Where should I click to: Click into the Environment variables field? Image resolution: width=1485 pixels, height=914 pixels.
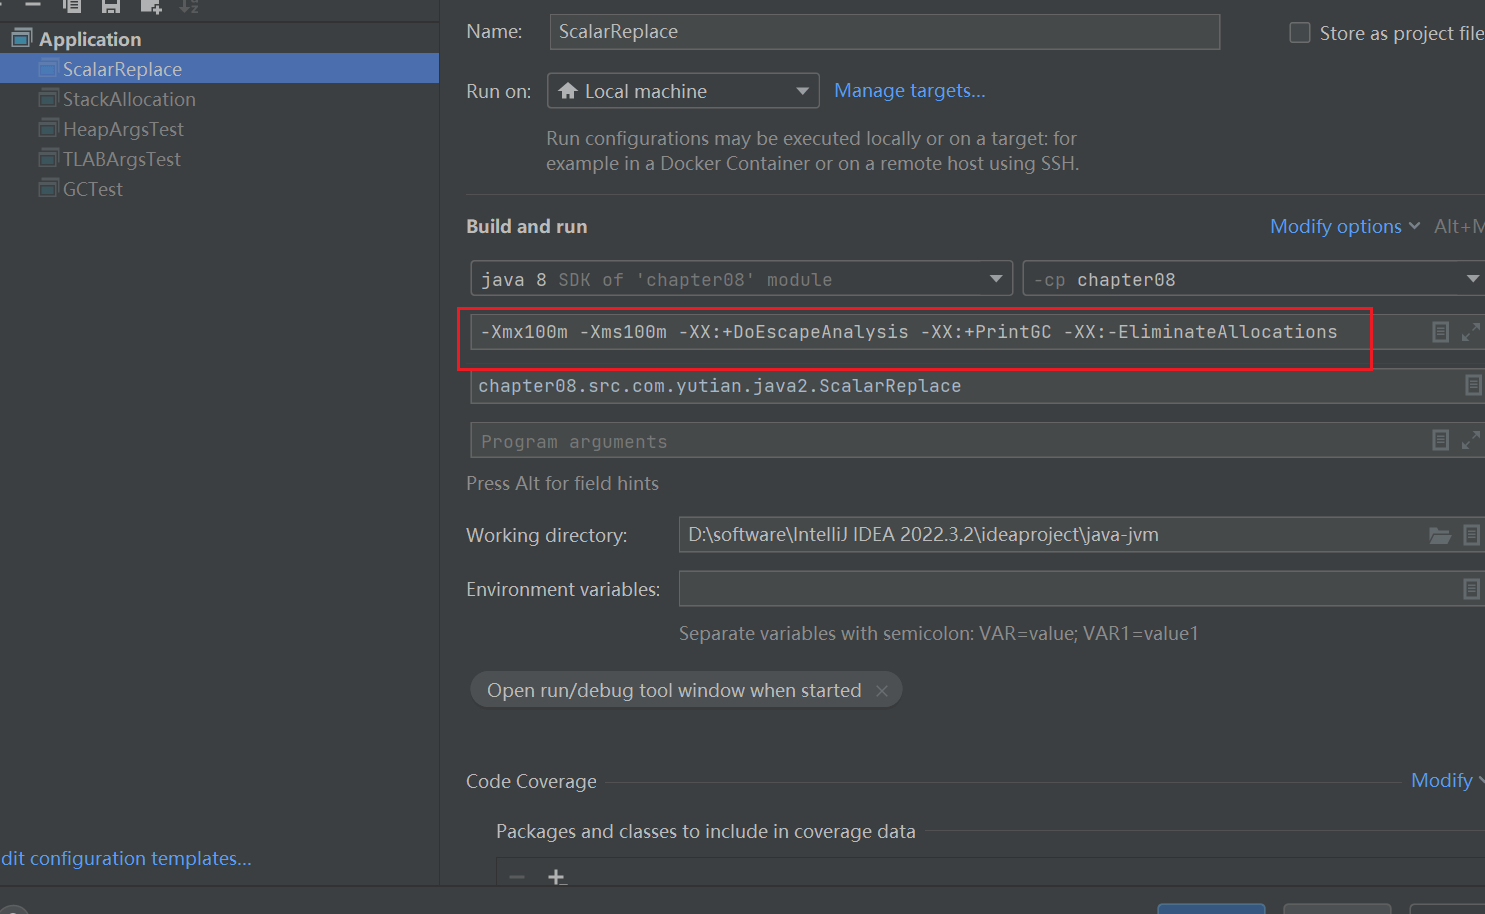click(x=1065, y=589)
